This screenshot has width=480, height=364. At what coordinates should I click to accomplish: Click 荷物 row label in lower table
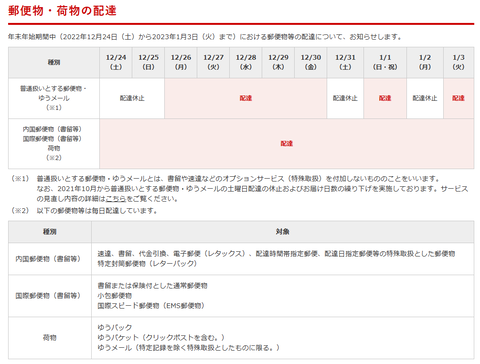click(50, 338)
